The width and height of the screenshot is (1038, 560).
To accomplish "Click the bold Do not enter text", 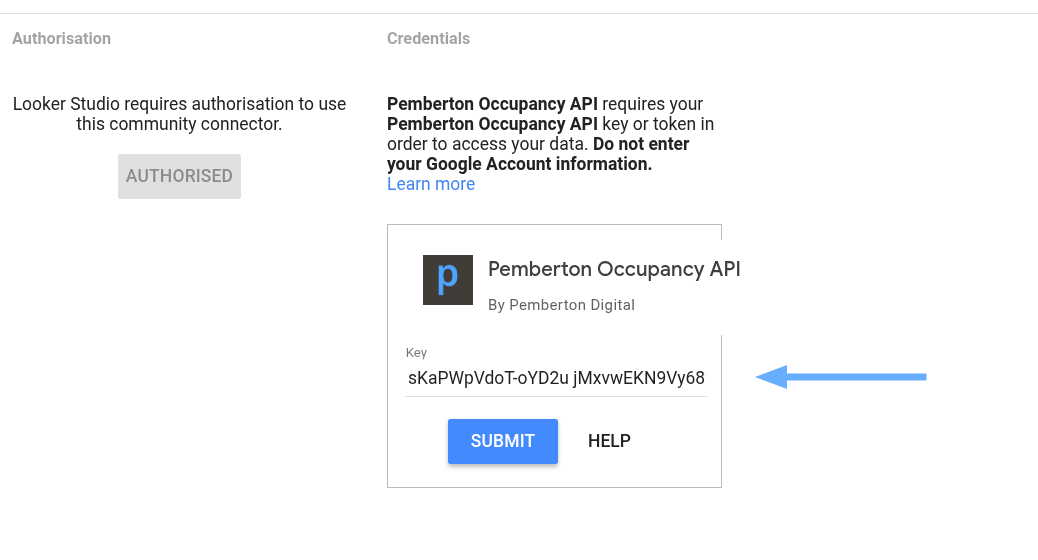I will tap(641, 144).
